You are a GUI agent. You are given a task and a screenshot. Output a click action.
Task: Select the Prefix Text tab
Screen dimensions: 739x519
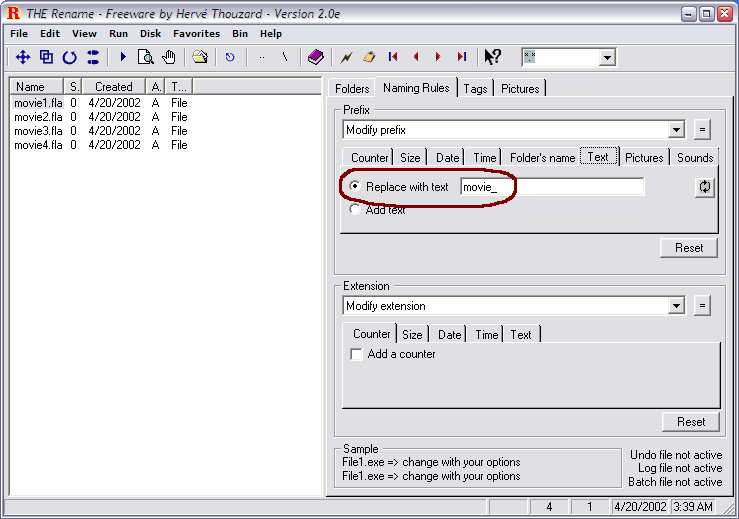(x=598, y=157)
